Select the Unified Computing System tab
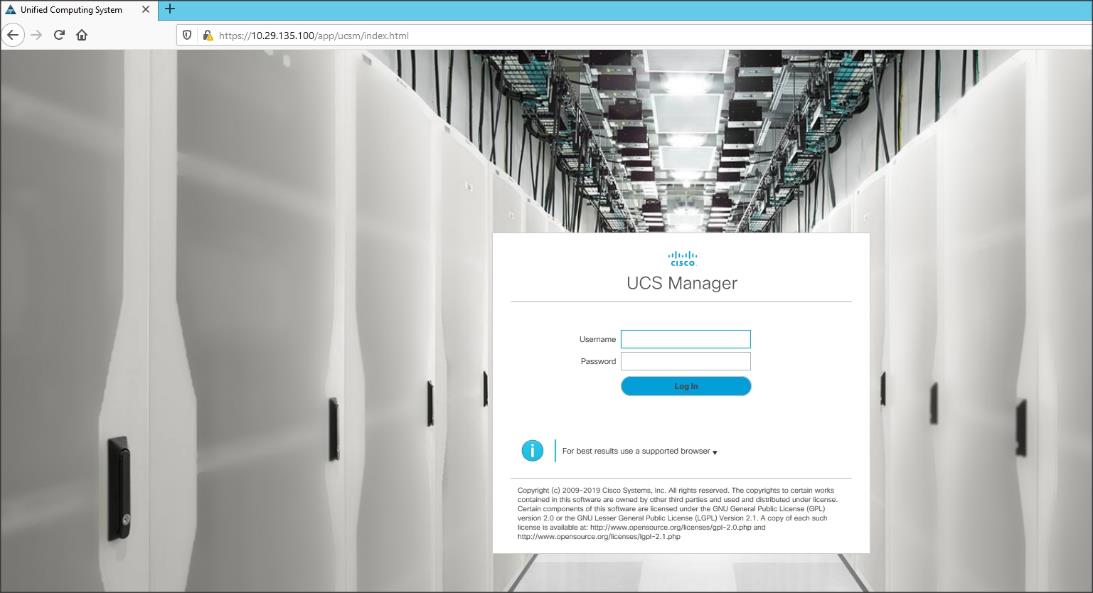 [78, 10]
